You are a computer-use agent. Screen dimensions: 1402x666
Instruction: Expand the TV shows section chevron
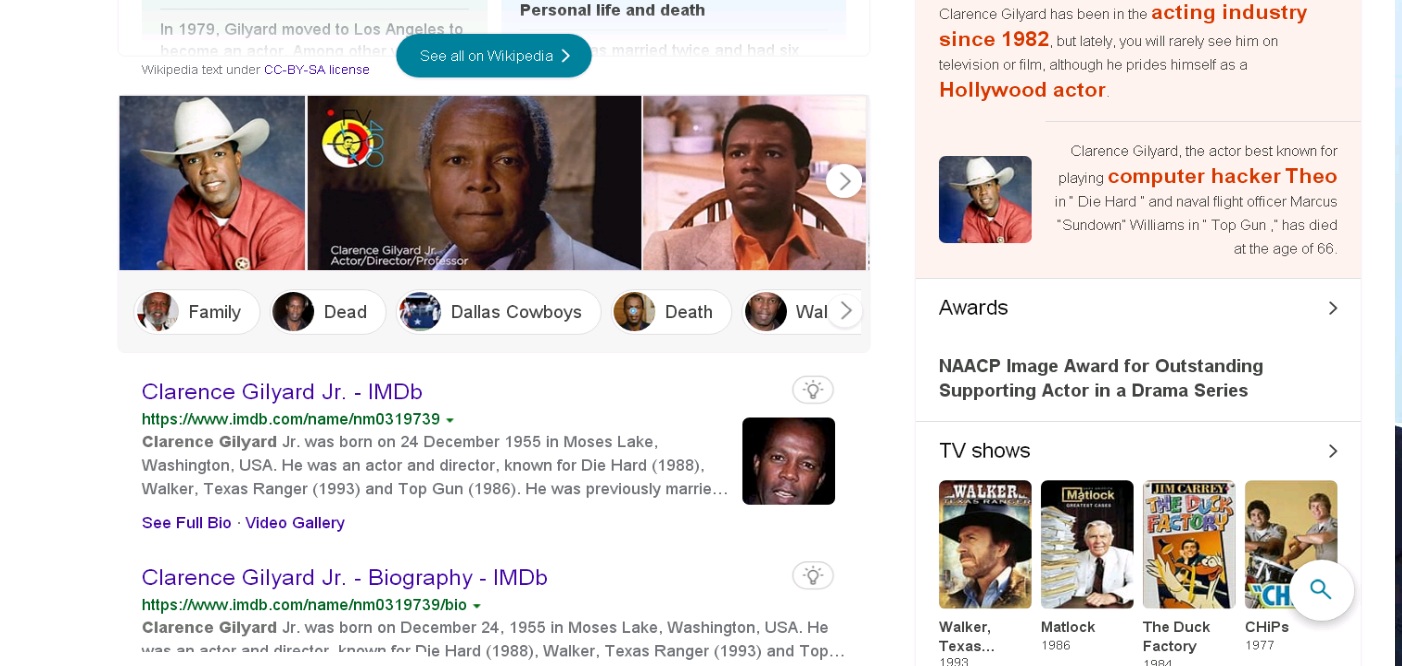coord(1332,451)
